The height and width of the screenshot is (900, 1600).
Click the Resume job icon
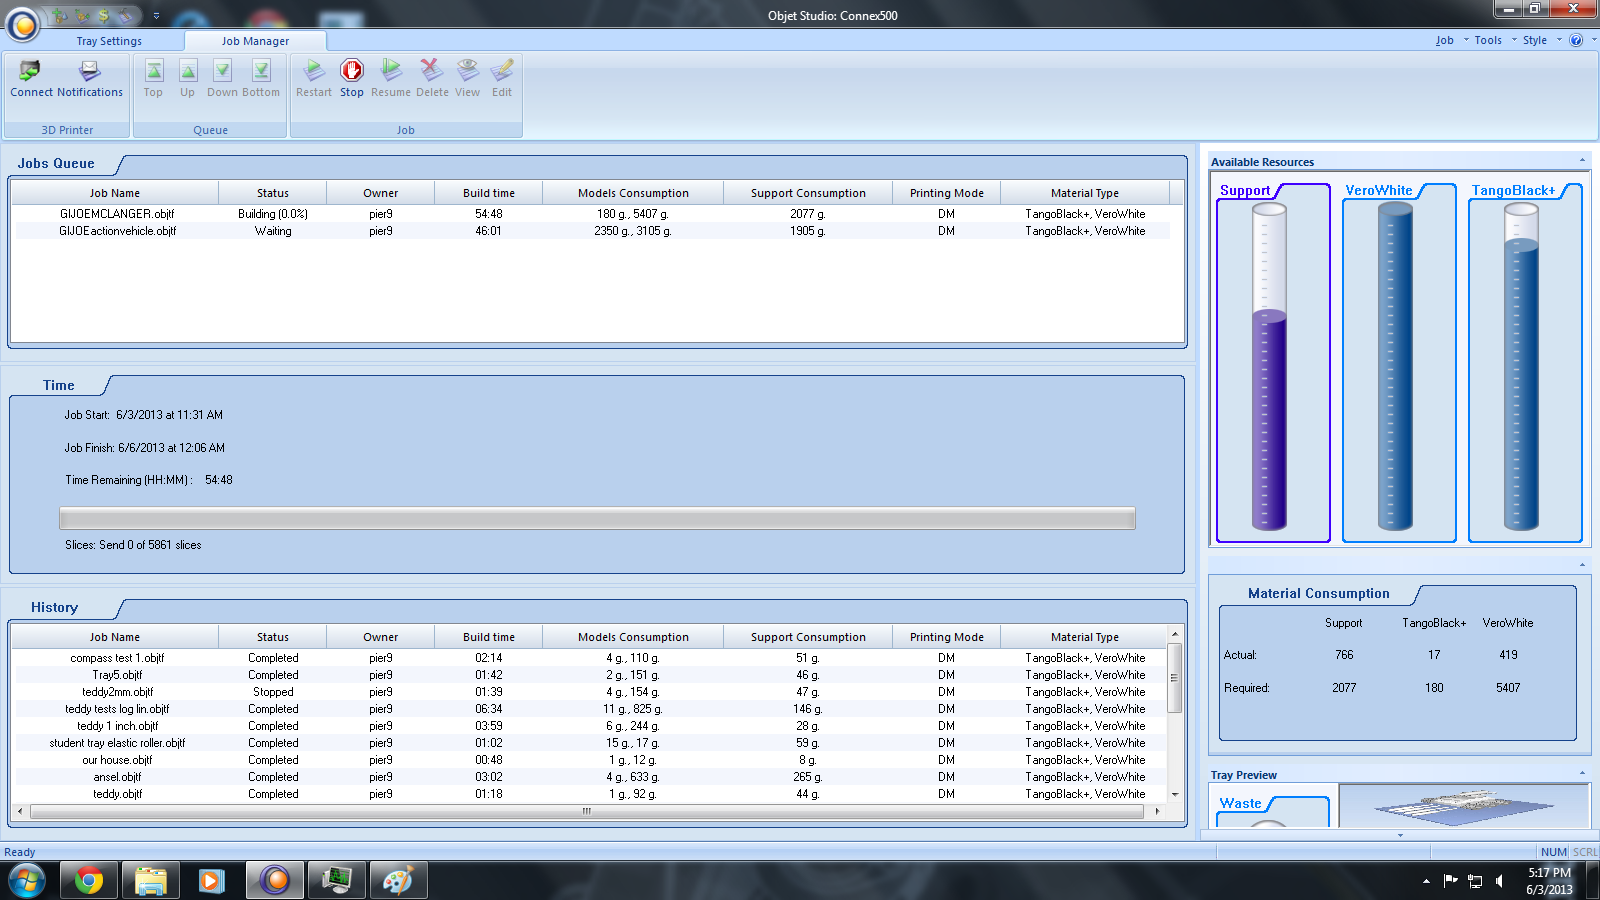point(391,78)
